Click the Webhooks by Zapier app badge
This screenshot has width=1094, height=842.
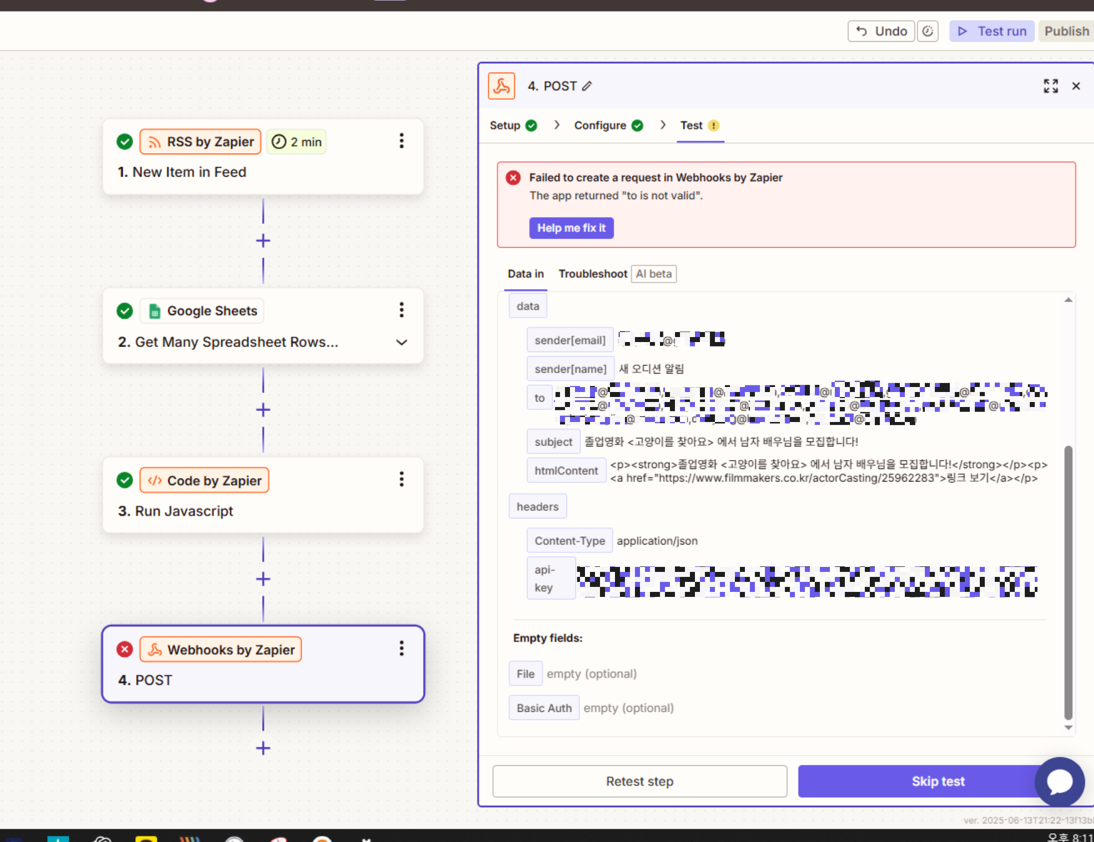pos(220,649)
